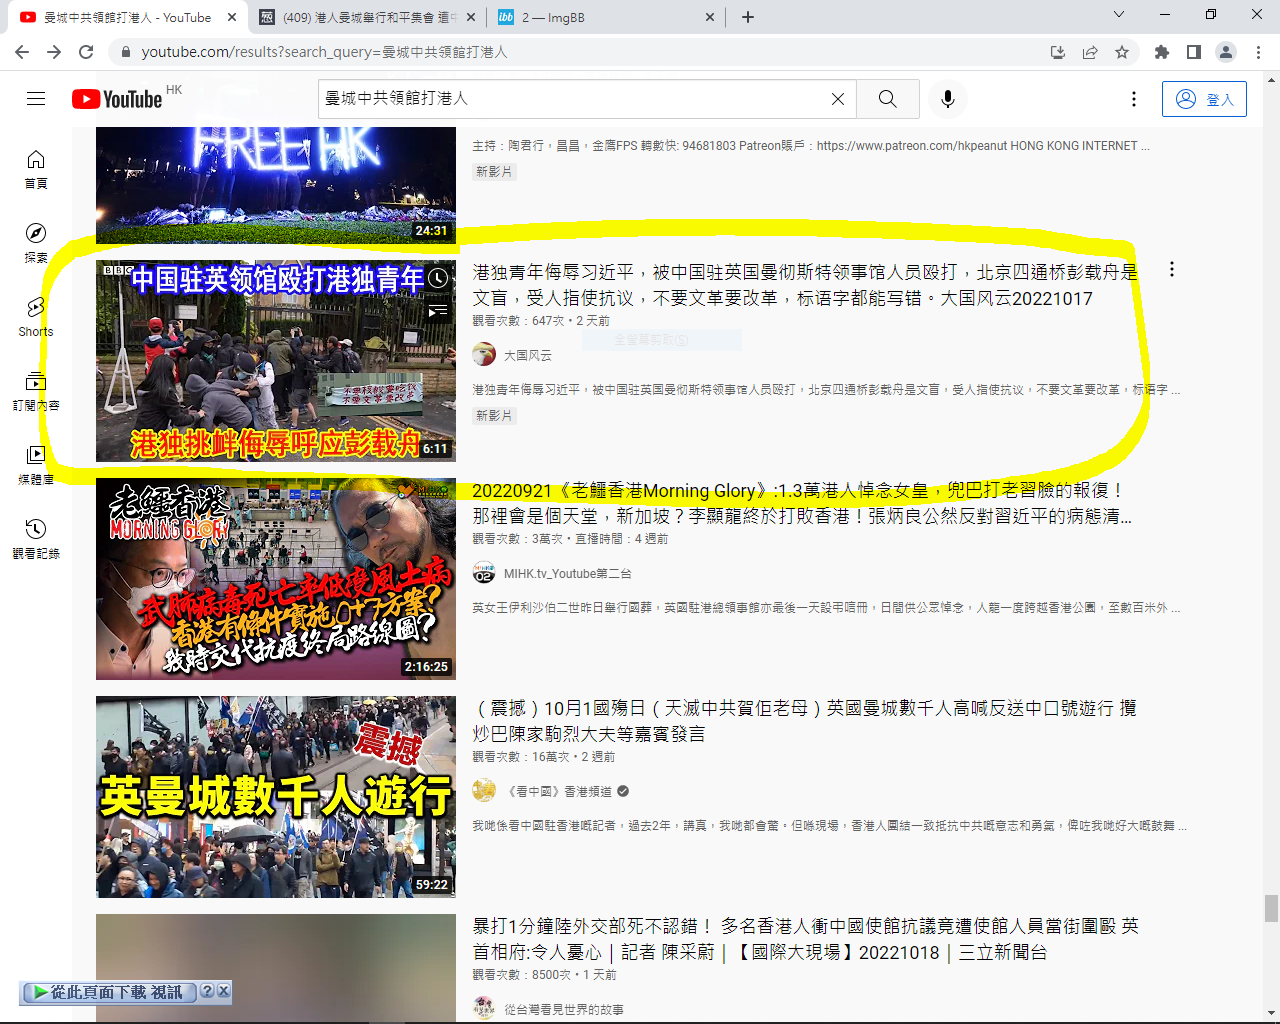Open Library in the left sidebar

coord(36,465)
